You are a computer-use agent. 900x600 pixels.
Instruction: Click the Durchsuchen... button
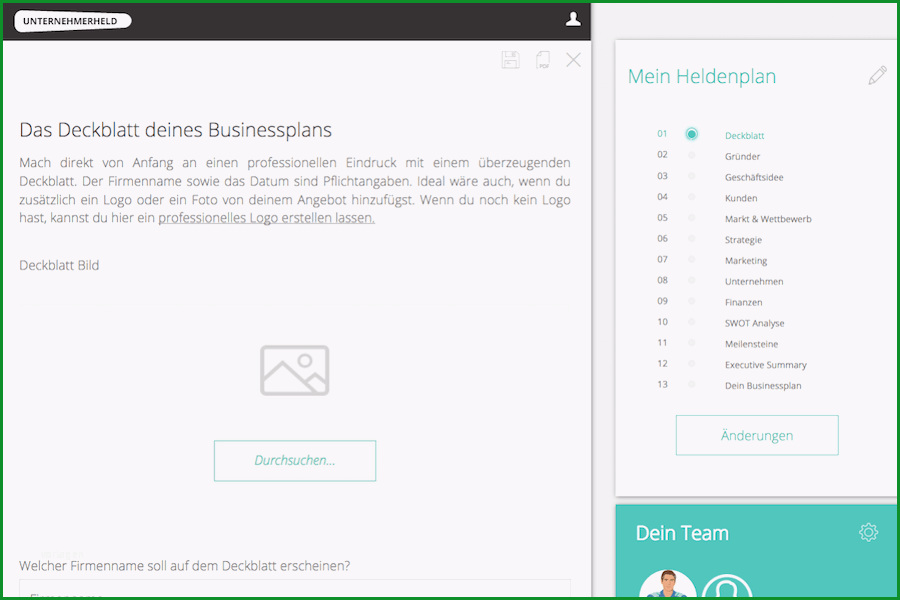click(x=295, y=460)
